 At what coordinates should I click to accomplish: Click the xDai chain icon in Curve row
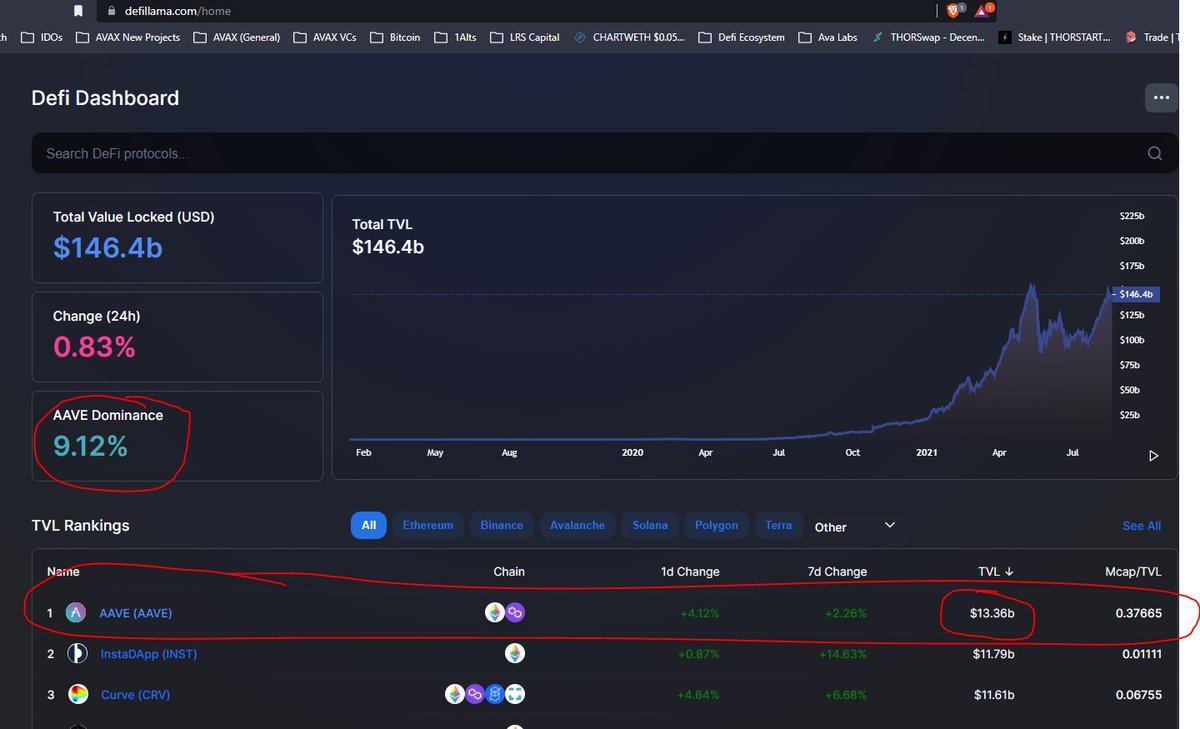click(515, 694)
